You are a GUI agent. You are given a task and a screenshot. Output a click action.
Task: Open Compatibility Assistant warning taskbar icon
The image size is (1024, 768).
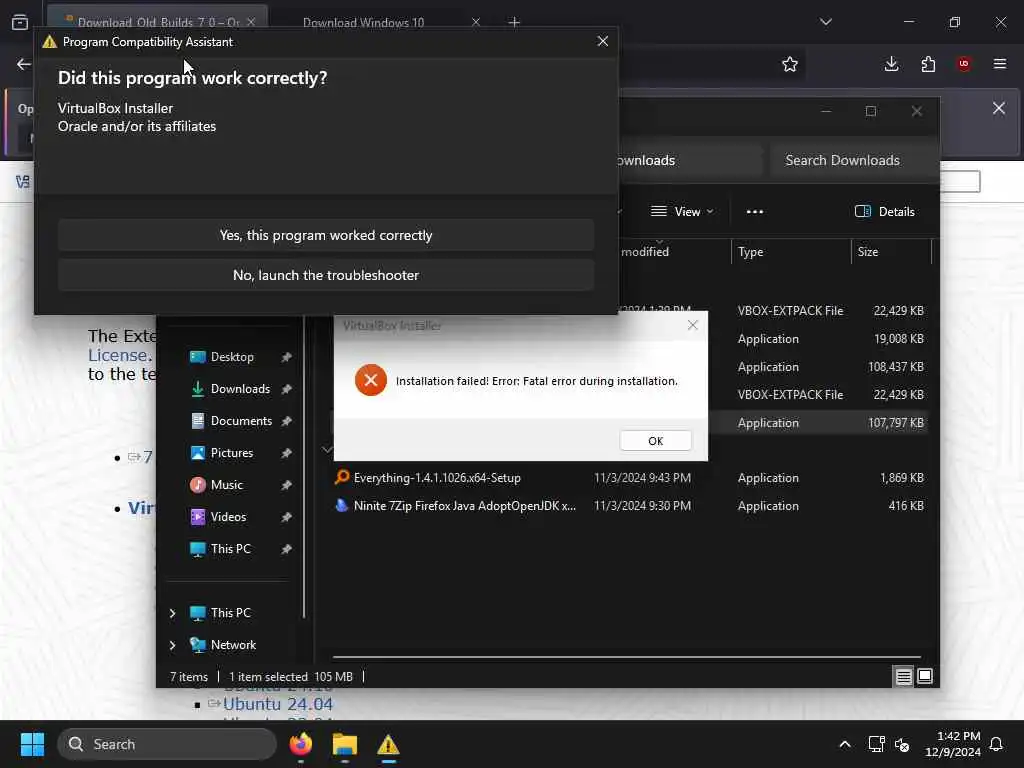[388, 744]
